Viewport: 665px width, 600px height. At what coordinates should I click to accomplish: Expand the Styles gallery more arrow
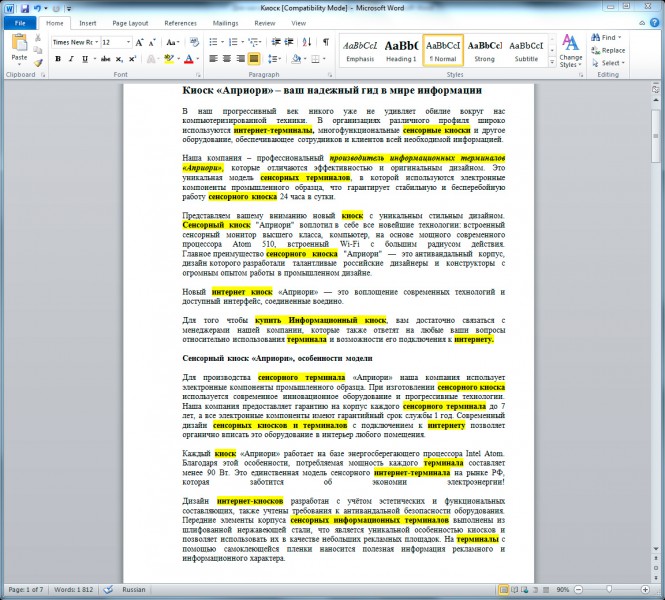[x=552, y=62]
